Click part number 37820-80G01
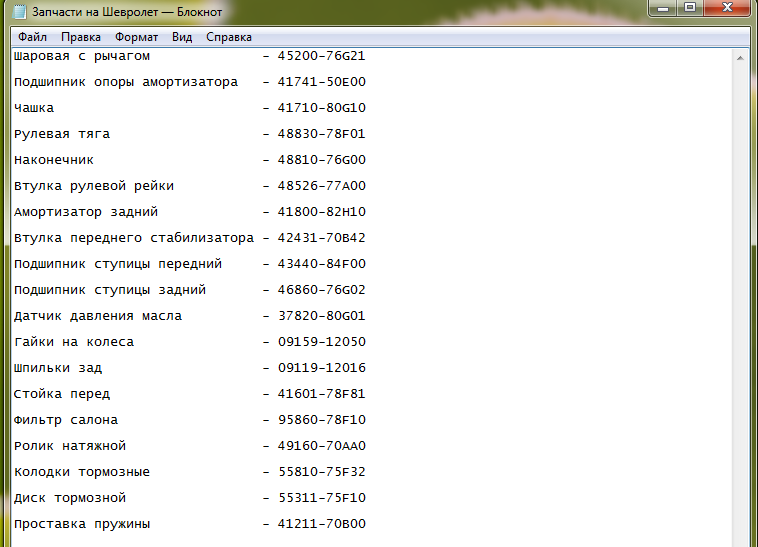 click(x=321, y=316)
